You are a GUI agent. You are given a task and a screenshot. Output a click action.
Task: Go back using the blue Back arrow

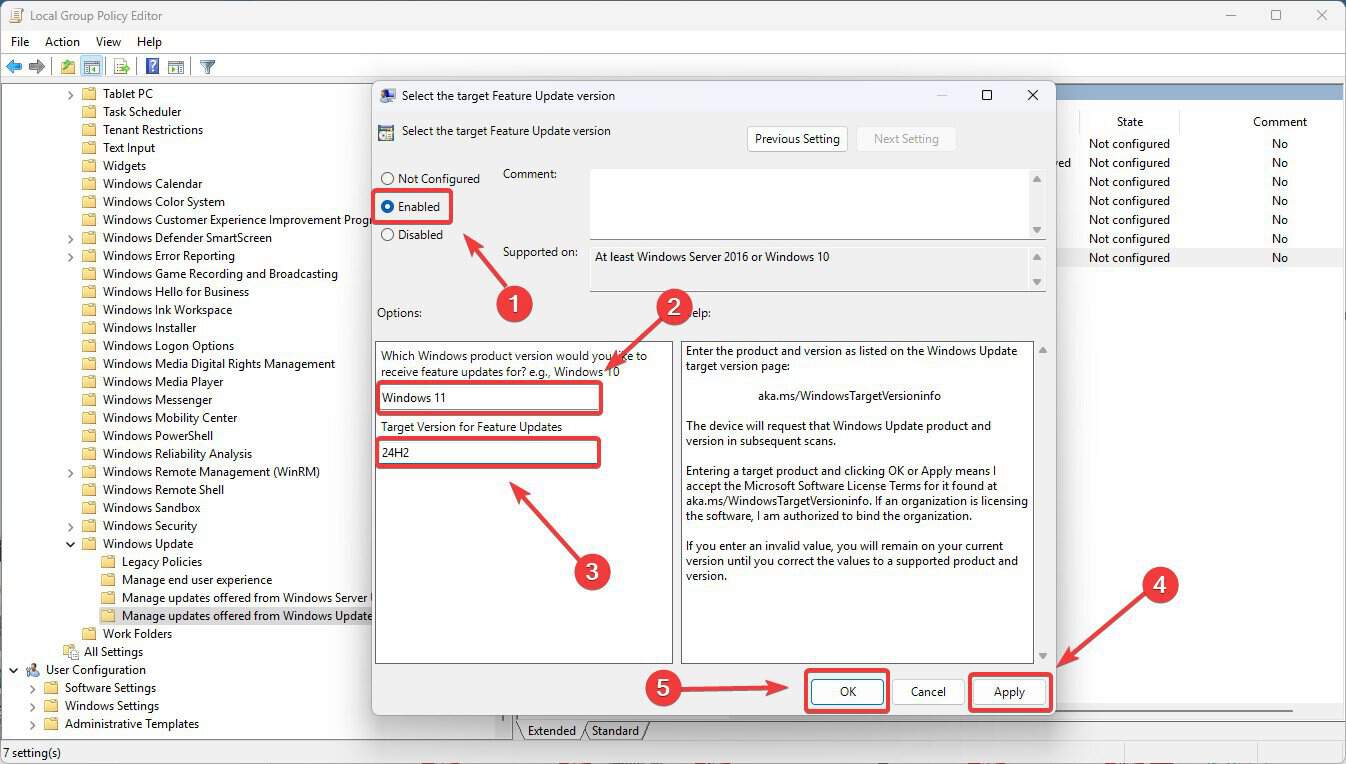click(x=14, y=67)
